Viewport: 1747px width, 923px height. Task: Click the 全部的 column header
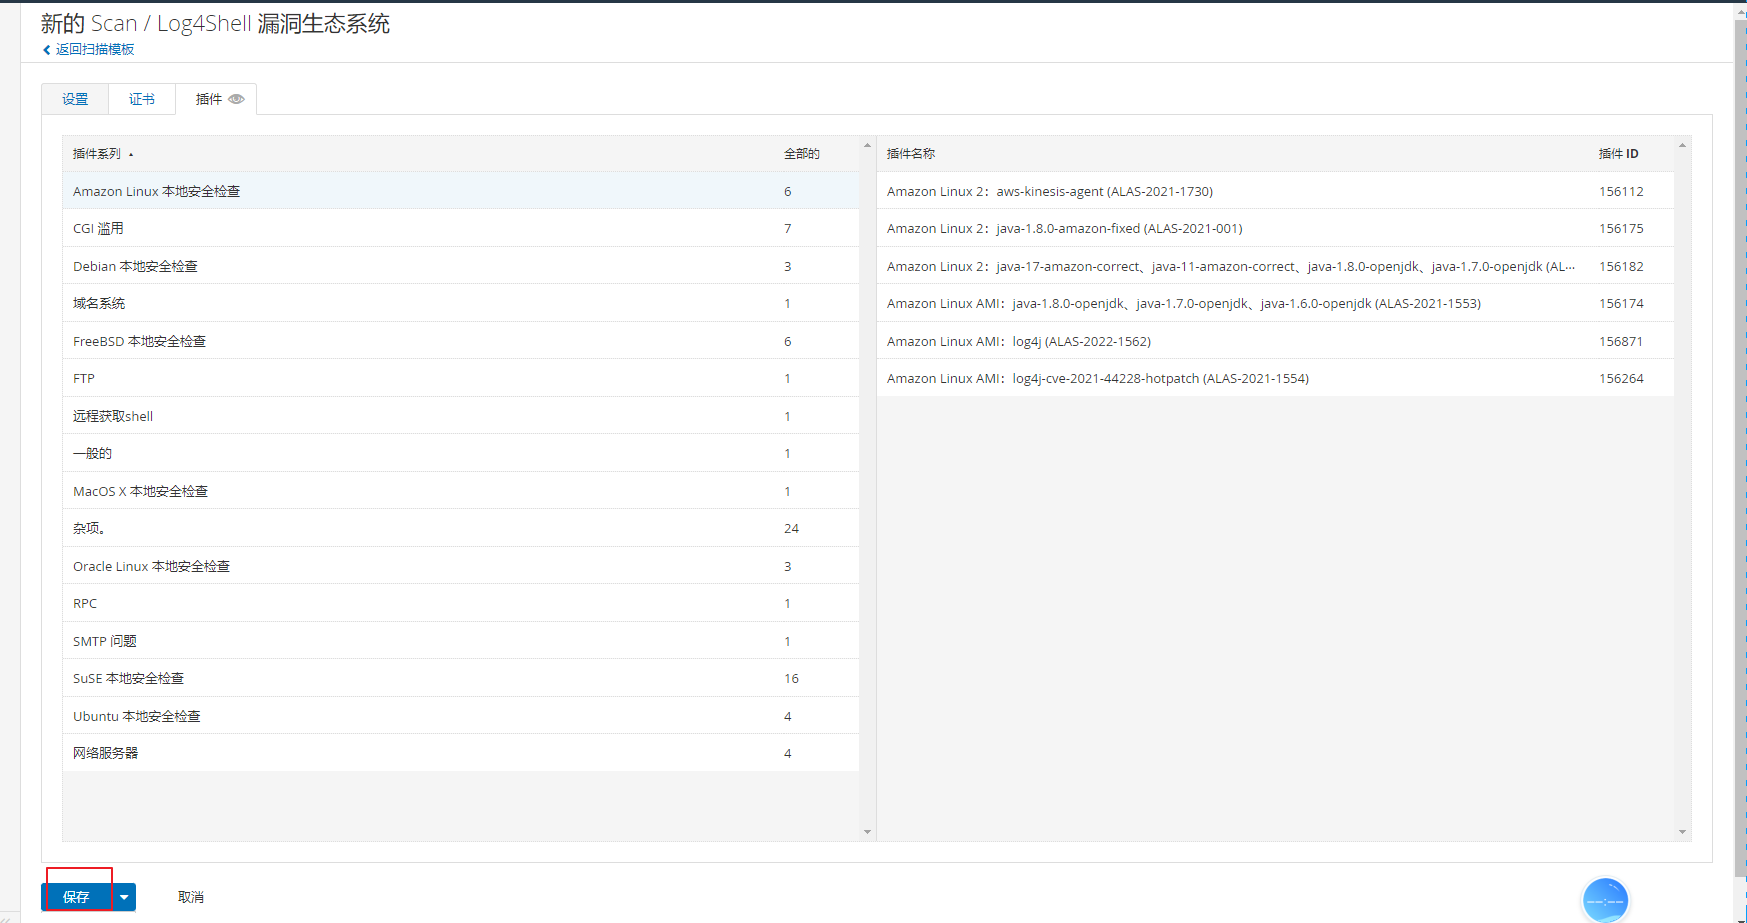click(x=801, y=154)
